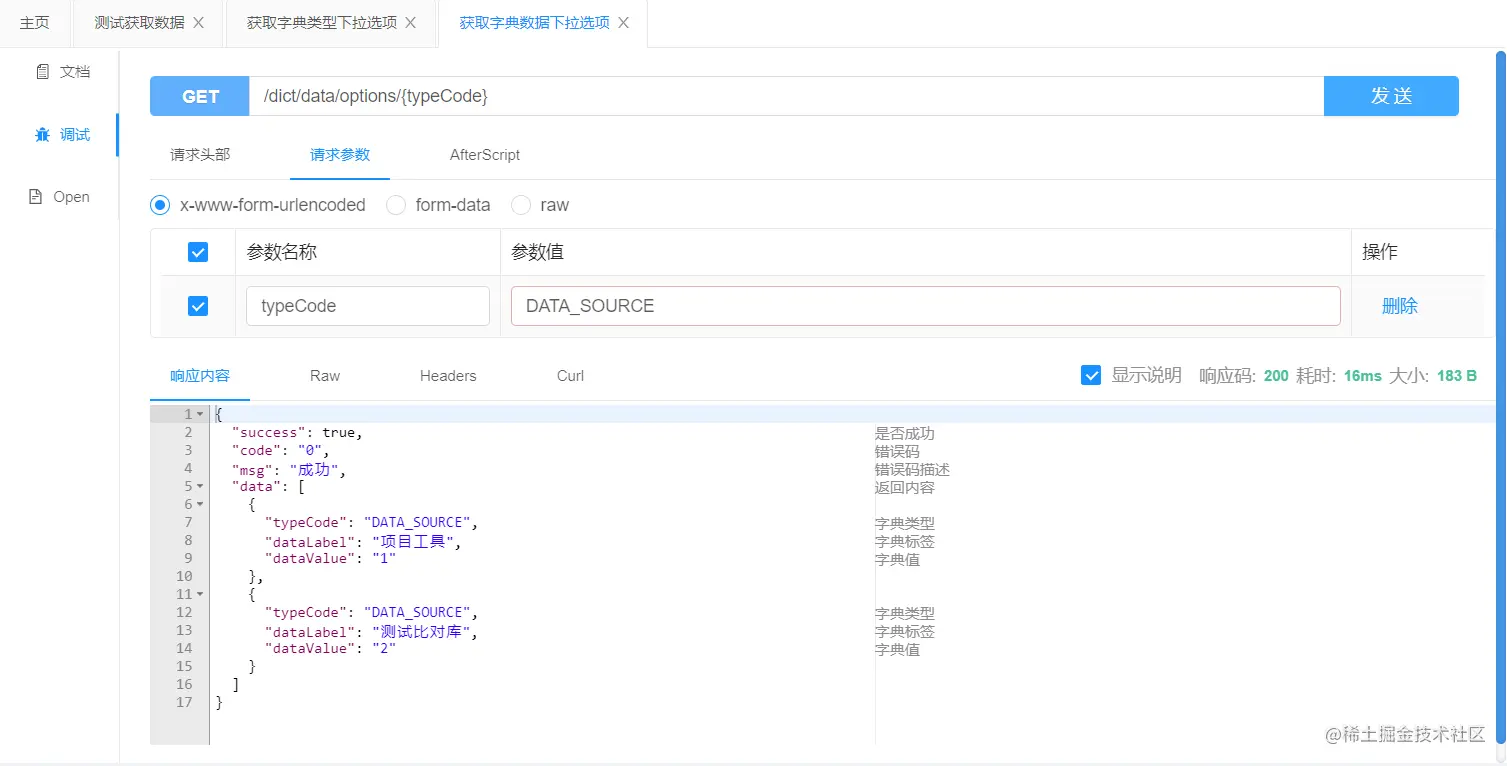The width and height of the screenshot is (1507, 766).
Task: Uncheck the typeCode parameter row checkbox
Action: [x=198, y=306]
